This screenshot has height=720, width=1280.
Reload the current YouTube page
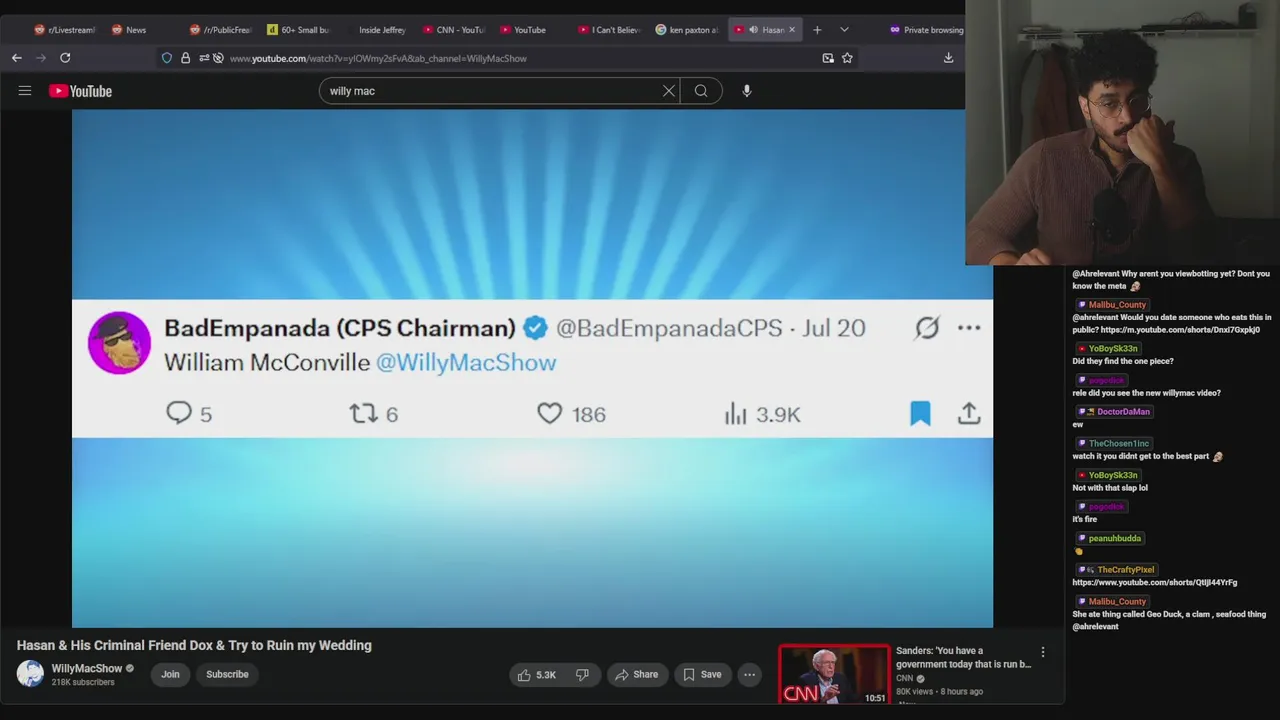point(65,58)
